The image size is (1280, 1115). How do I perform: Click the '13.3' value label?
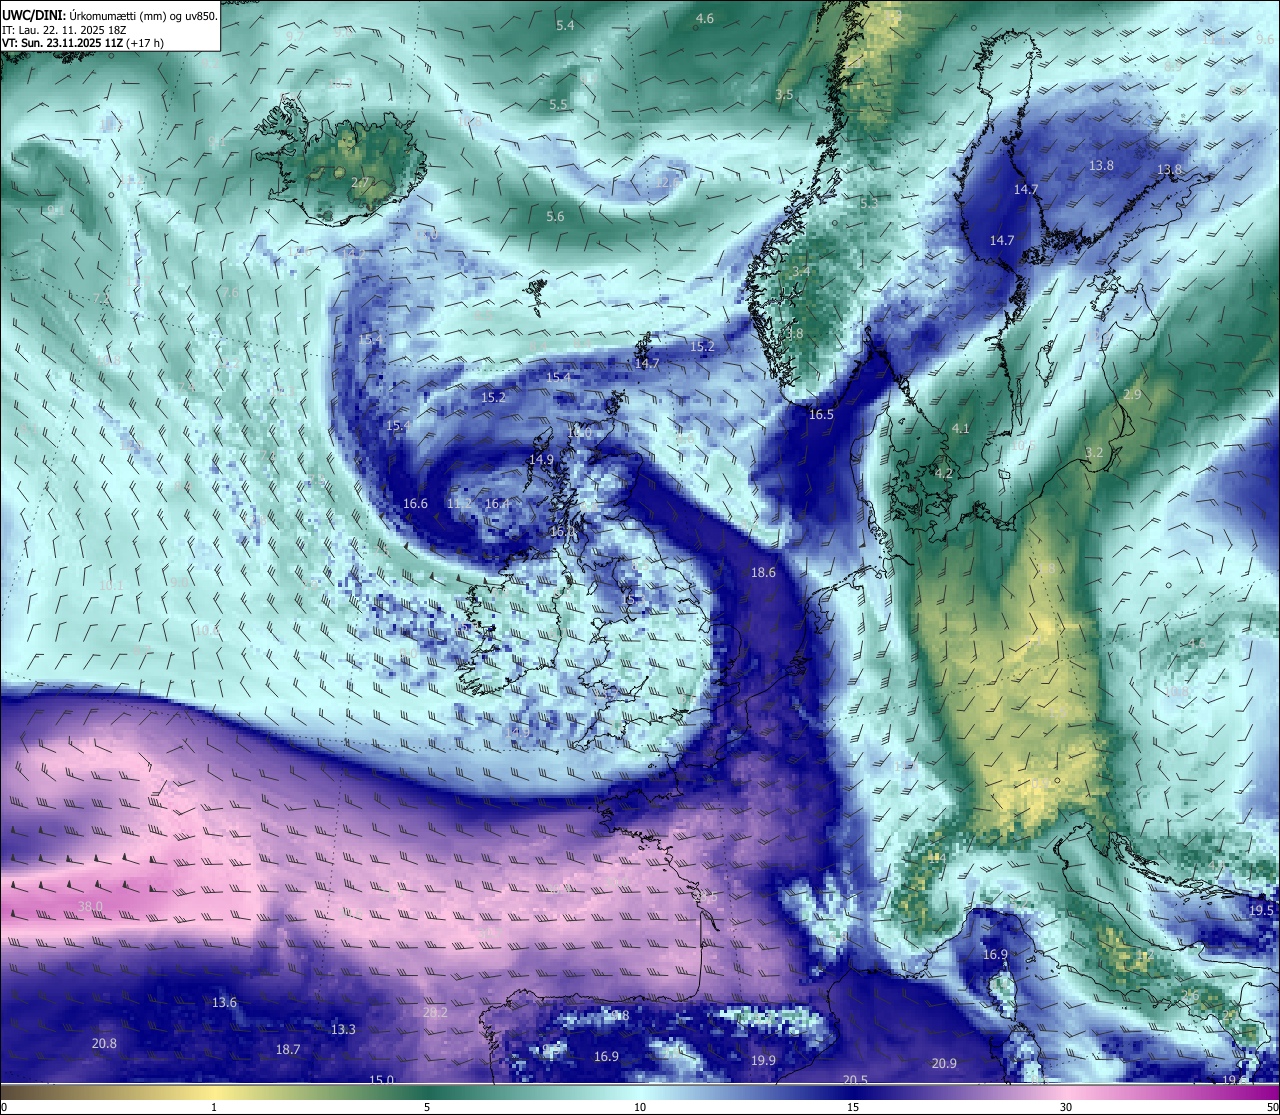343,1029
